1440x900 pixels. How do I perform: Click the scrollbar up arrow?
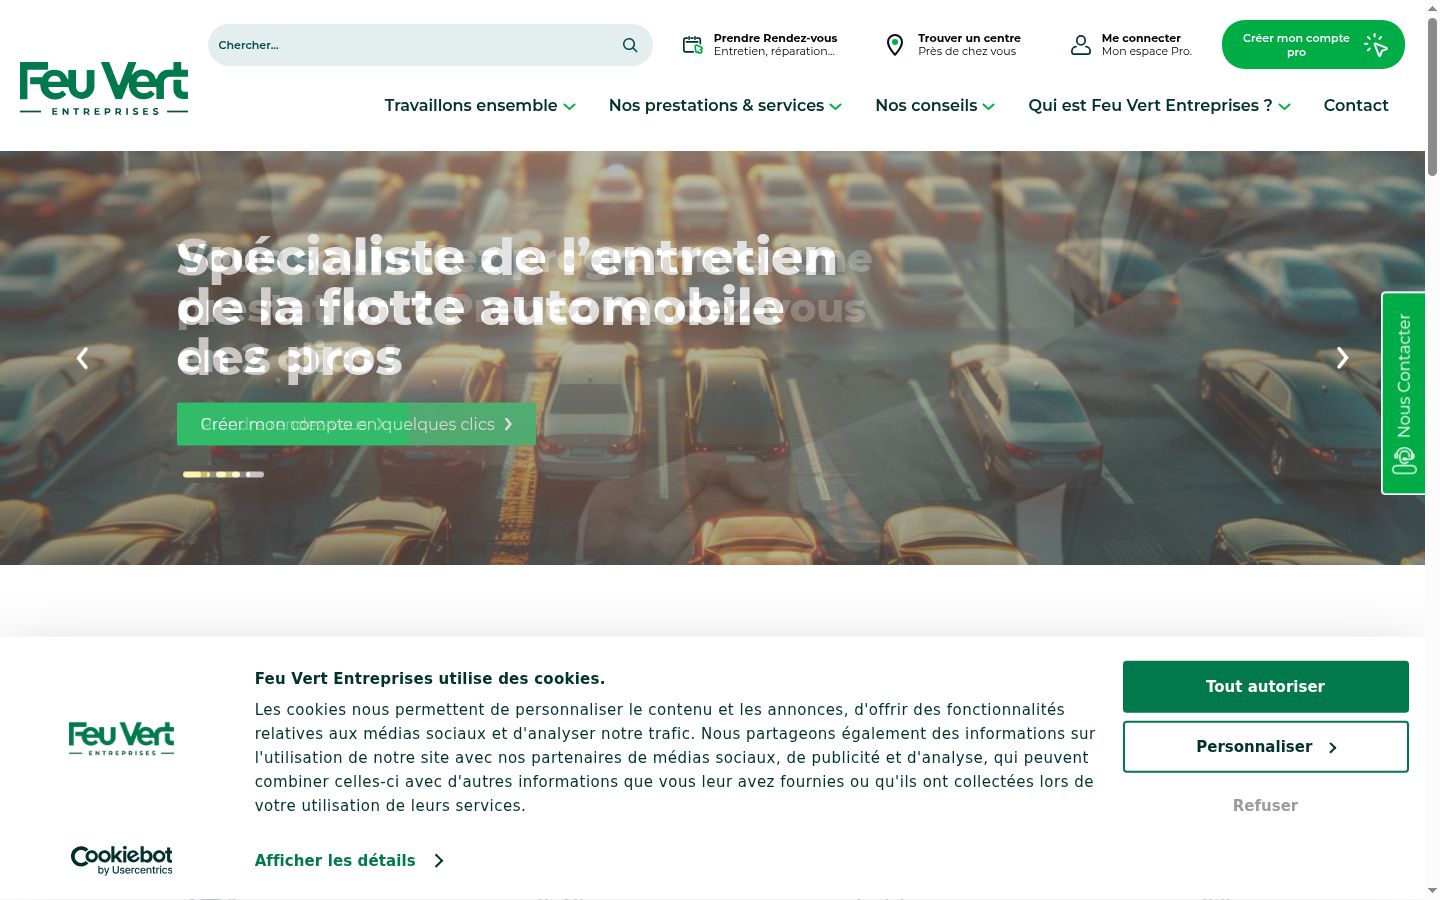click(1432, 8)
